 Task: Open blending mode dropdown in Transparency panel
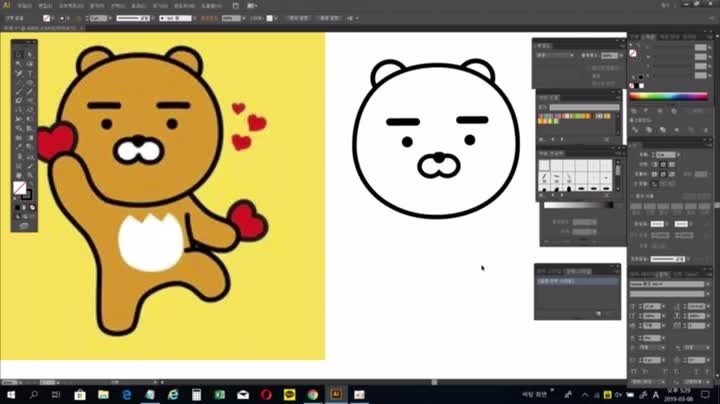coord(556,56)
